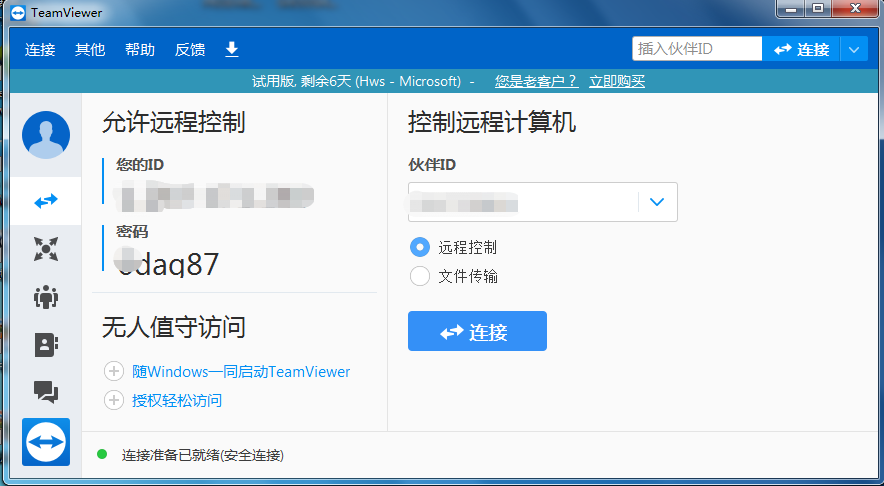
Task: Click the password value under 密码
Action: [x=167, y=263]
